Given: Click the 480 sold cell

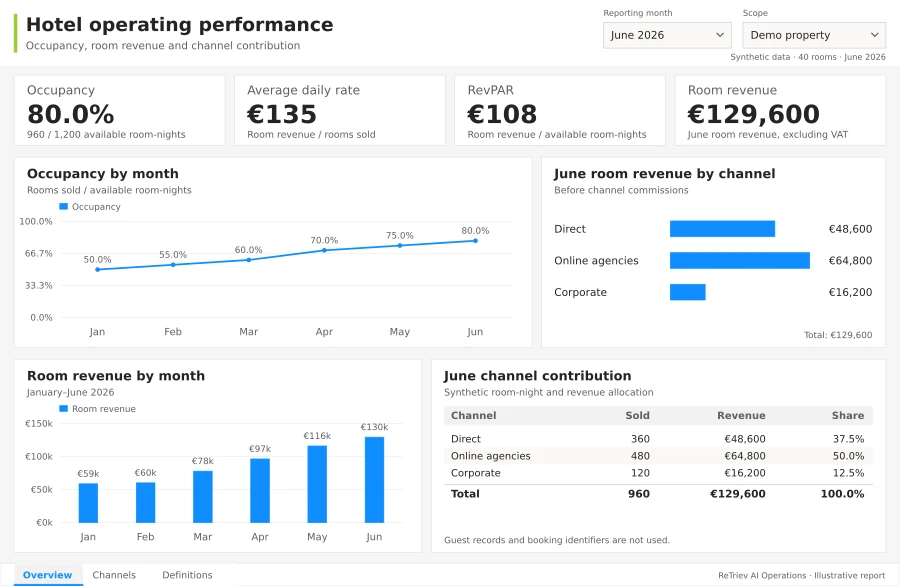Looking at the screenshot, I should click(x=640, y=456).
